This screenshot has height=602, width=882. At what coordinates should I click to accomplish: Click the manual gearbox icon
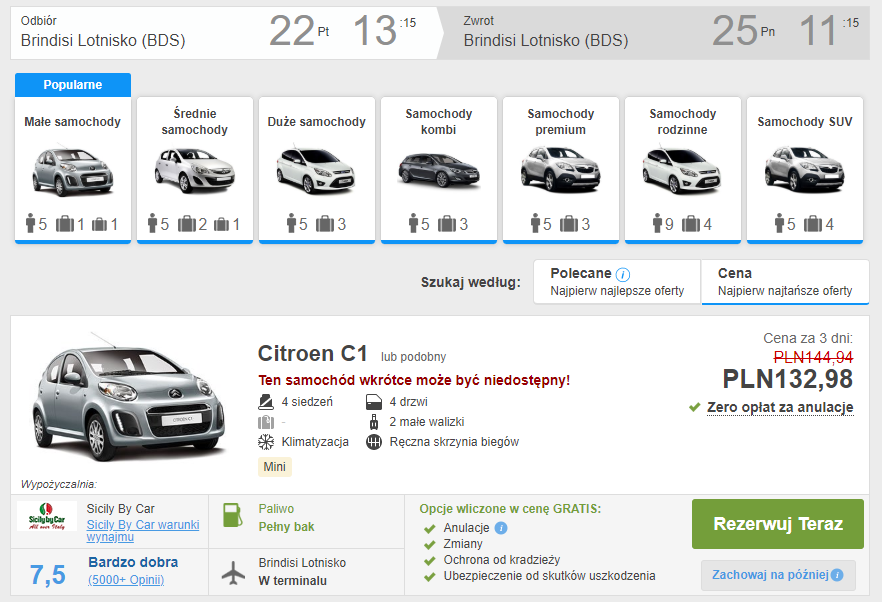[x=374, y=442]
